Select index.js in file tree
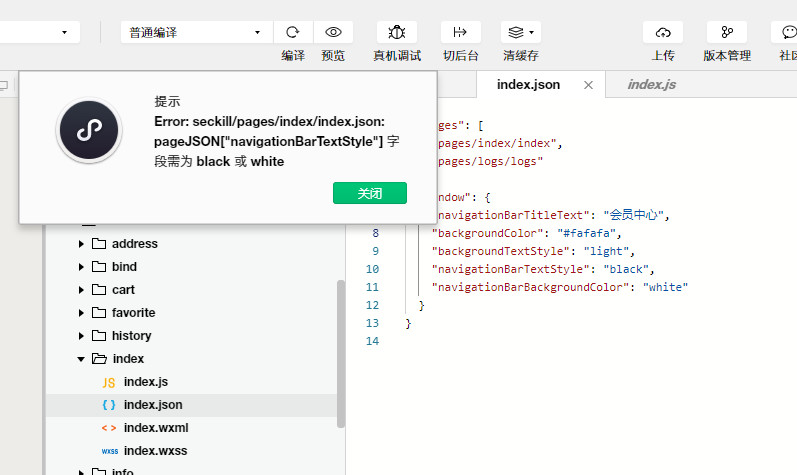 [x=145, y=382]
